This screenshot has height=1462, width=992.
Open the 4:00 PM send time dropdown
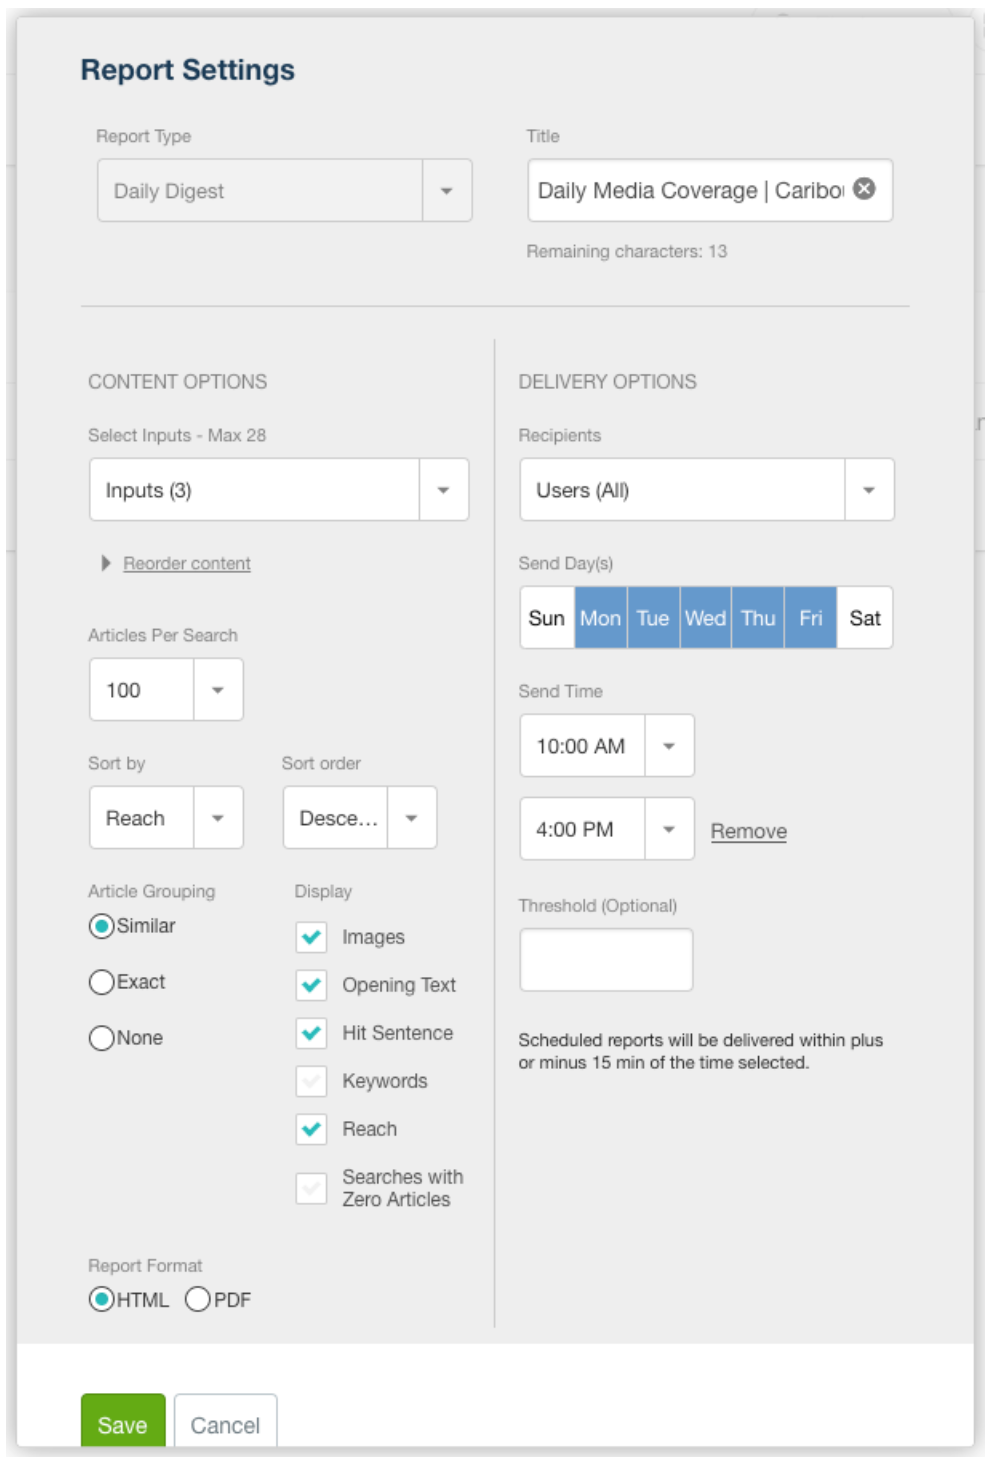[x=607, y=829]
